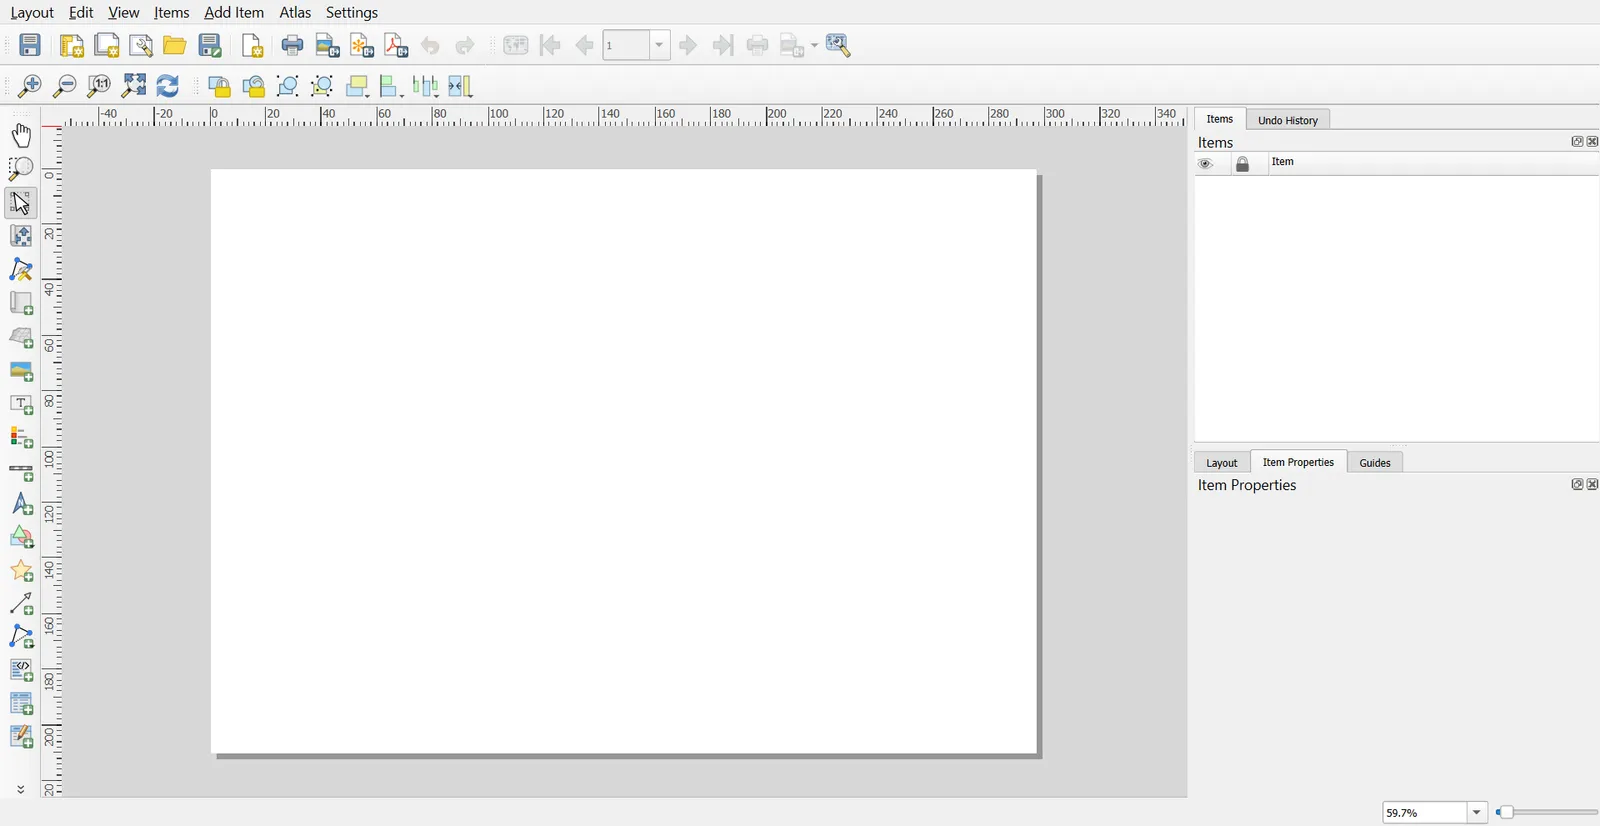Toggle the Atlas Preview button
Viewport: 1600px width, 826px height.
pyautogui.click(x=516, y=45)
